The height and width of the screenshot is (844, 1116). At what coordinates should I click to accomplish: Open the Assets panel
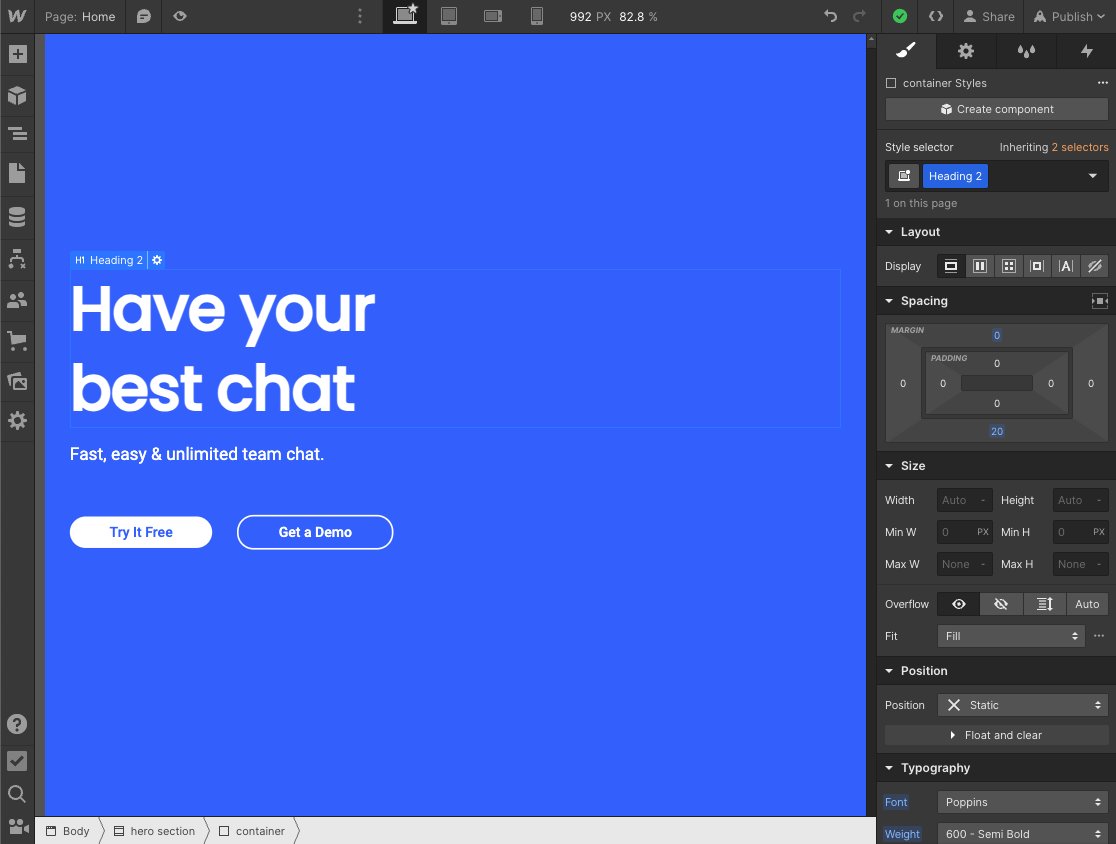tap(17, 381)
